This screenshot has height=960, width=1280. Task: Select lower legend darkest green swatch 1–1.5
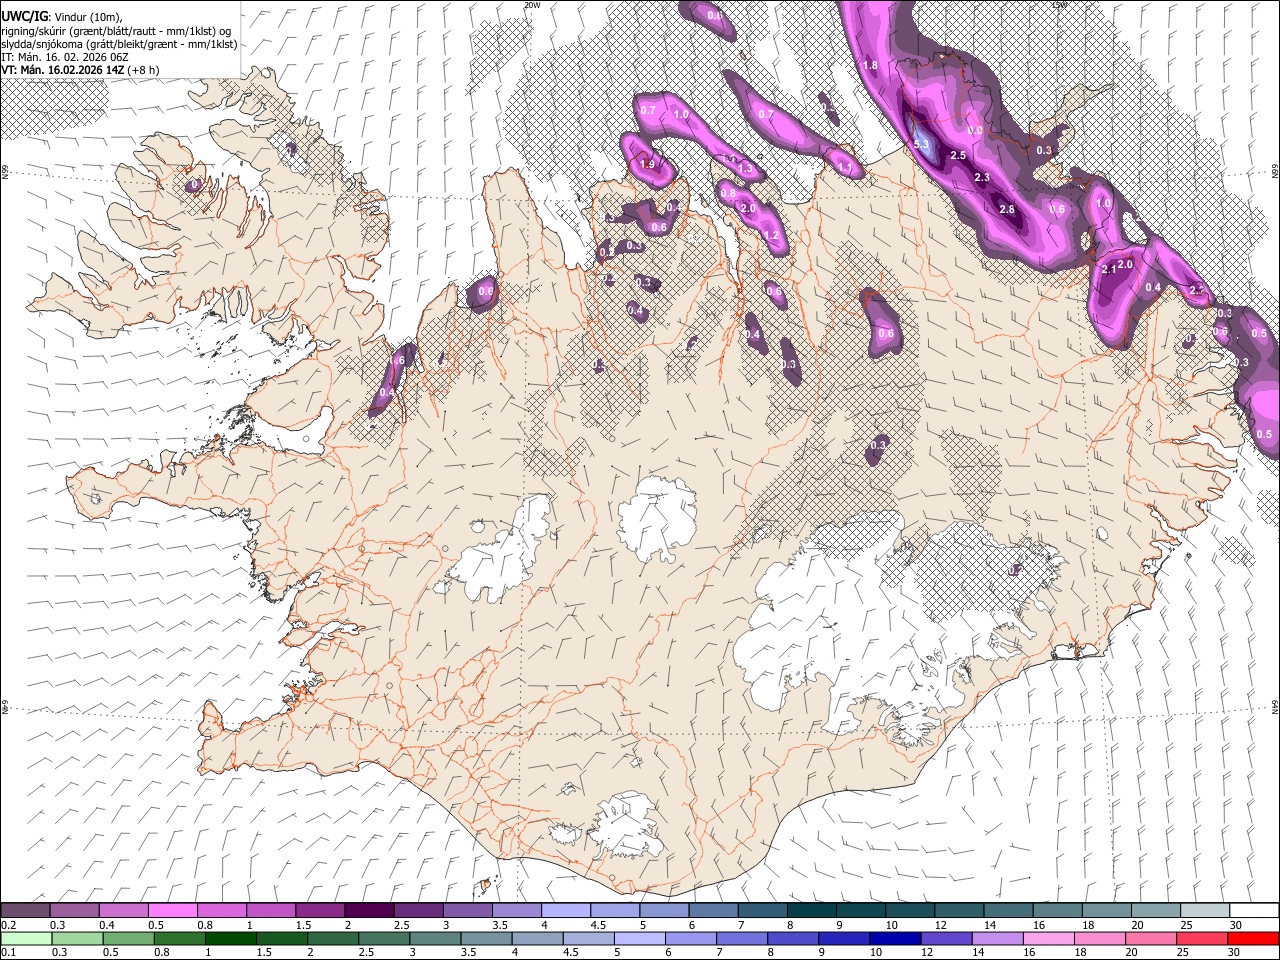(x=230, y=938)
